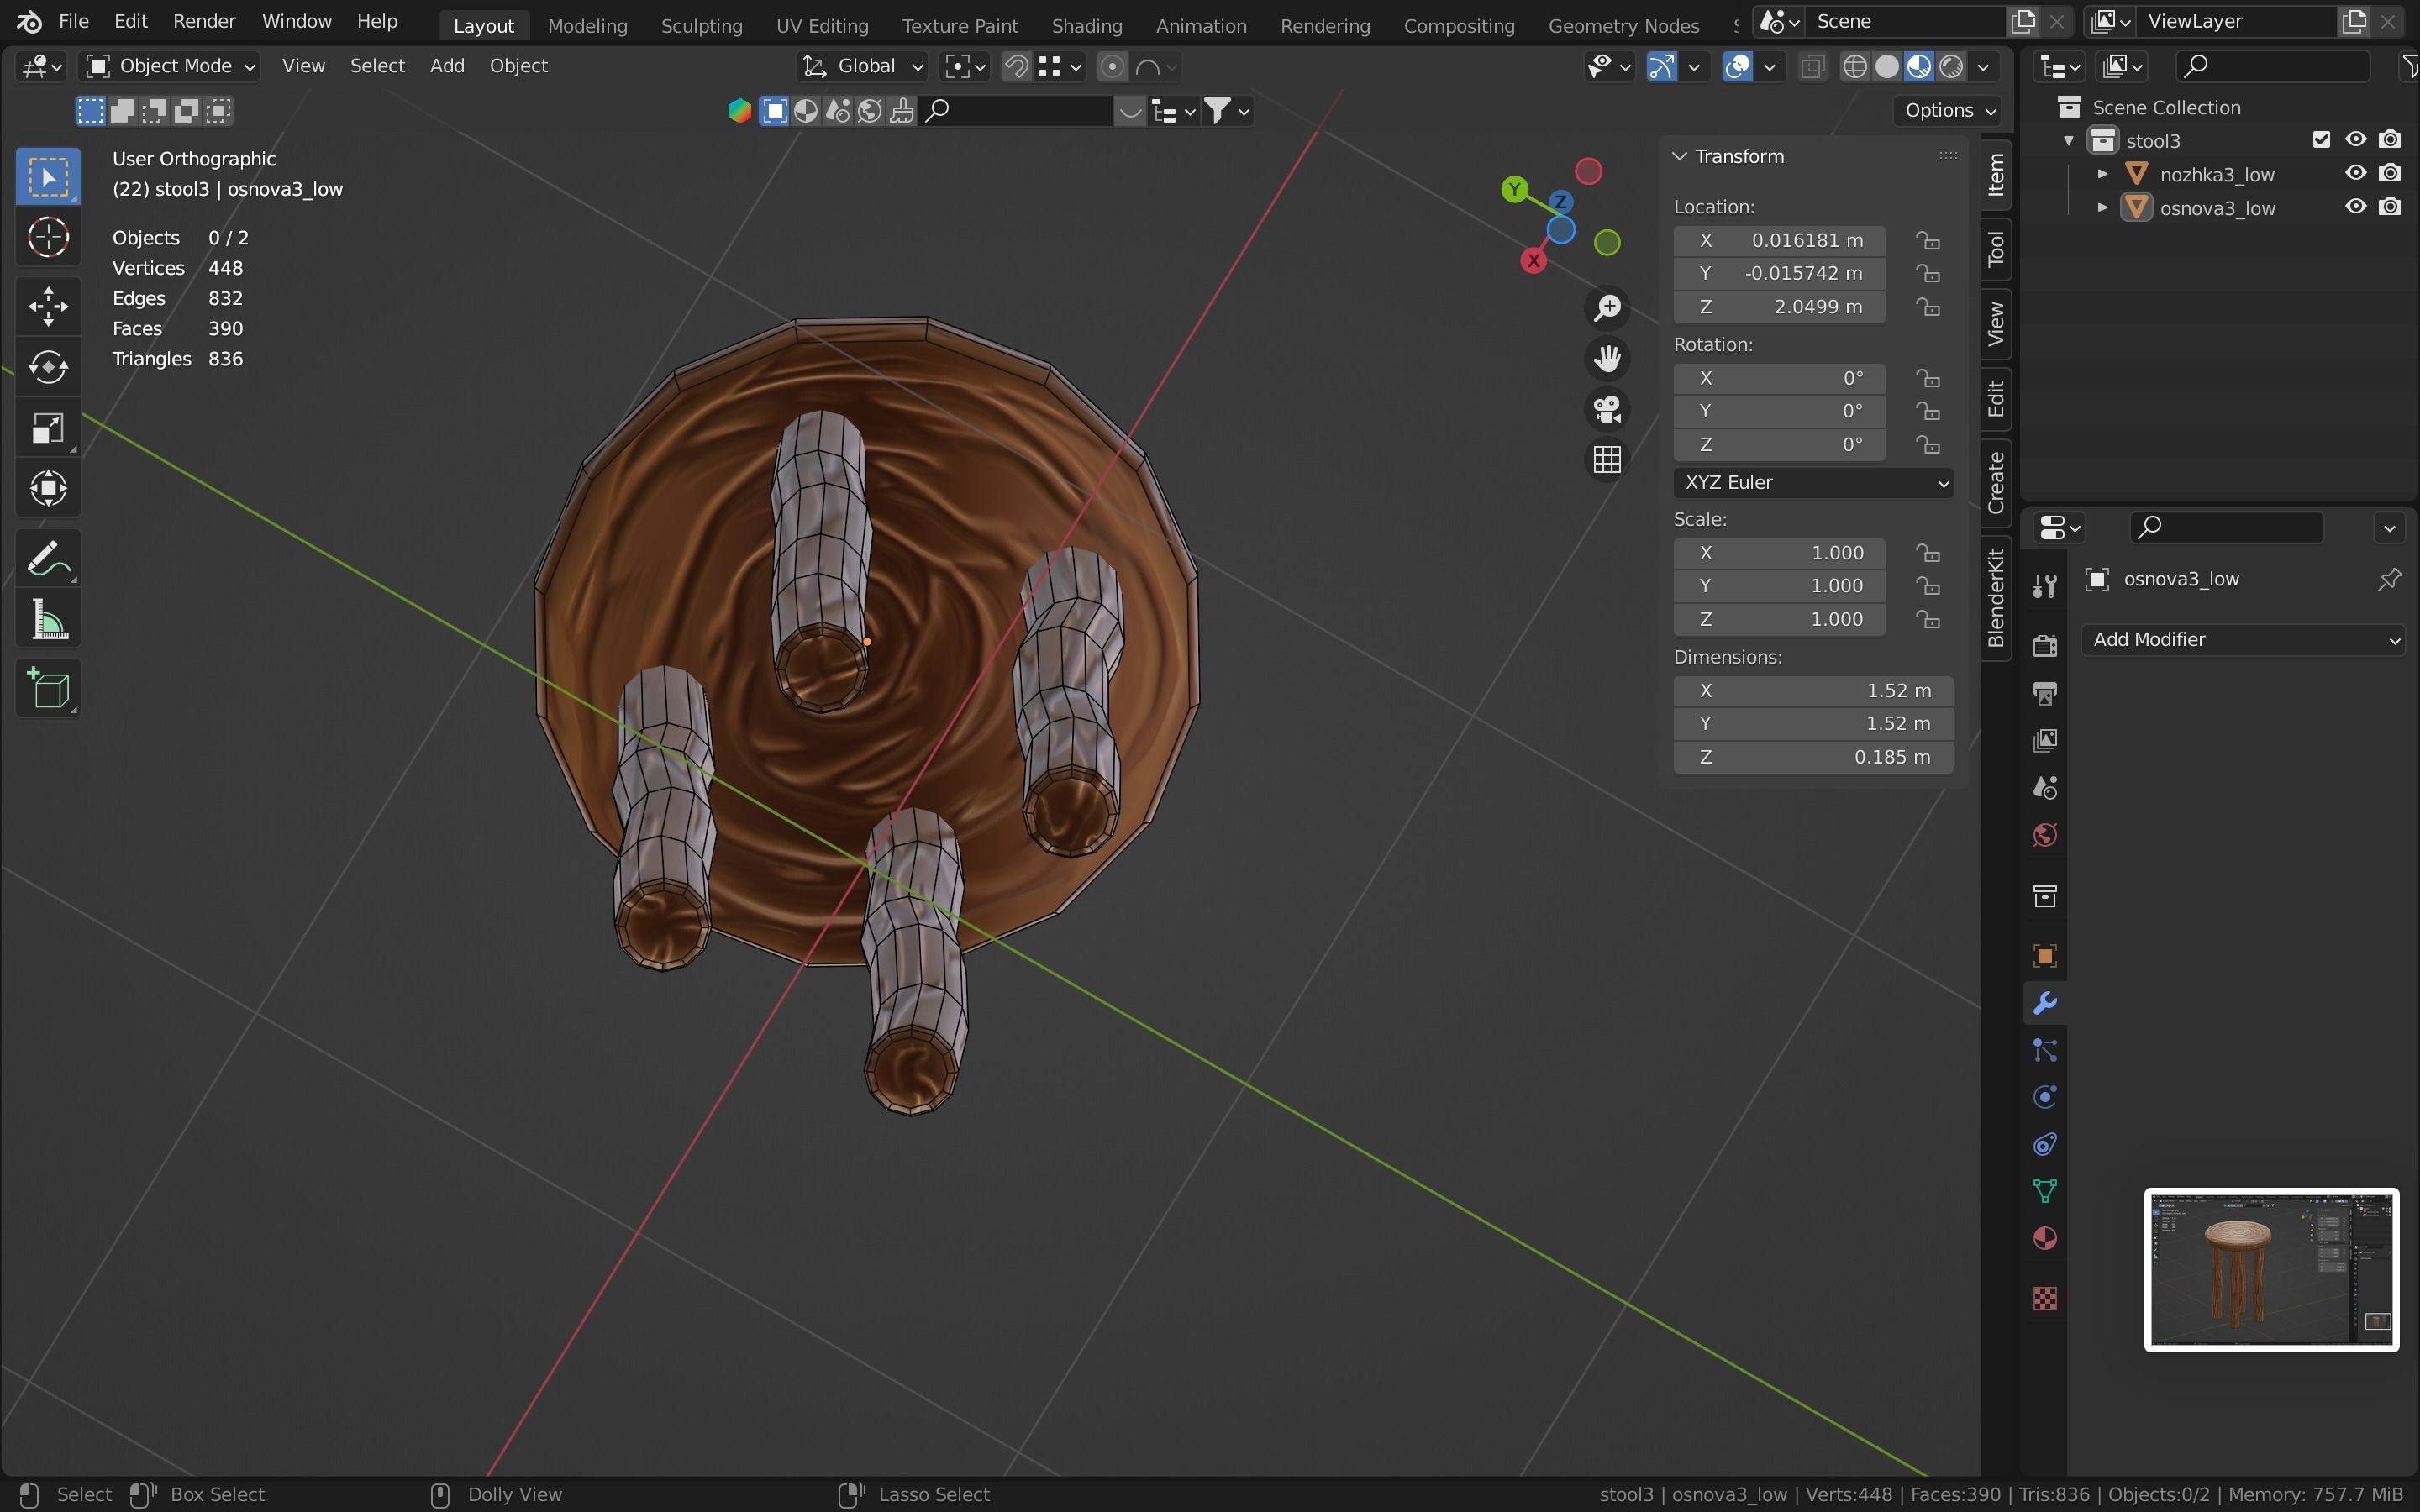Open the XYZ Euler rotation mode dropdown
The height and width of the screenshot is (1512, 2420).
(1812, 483)
